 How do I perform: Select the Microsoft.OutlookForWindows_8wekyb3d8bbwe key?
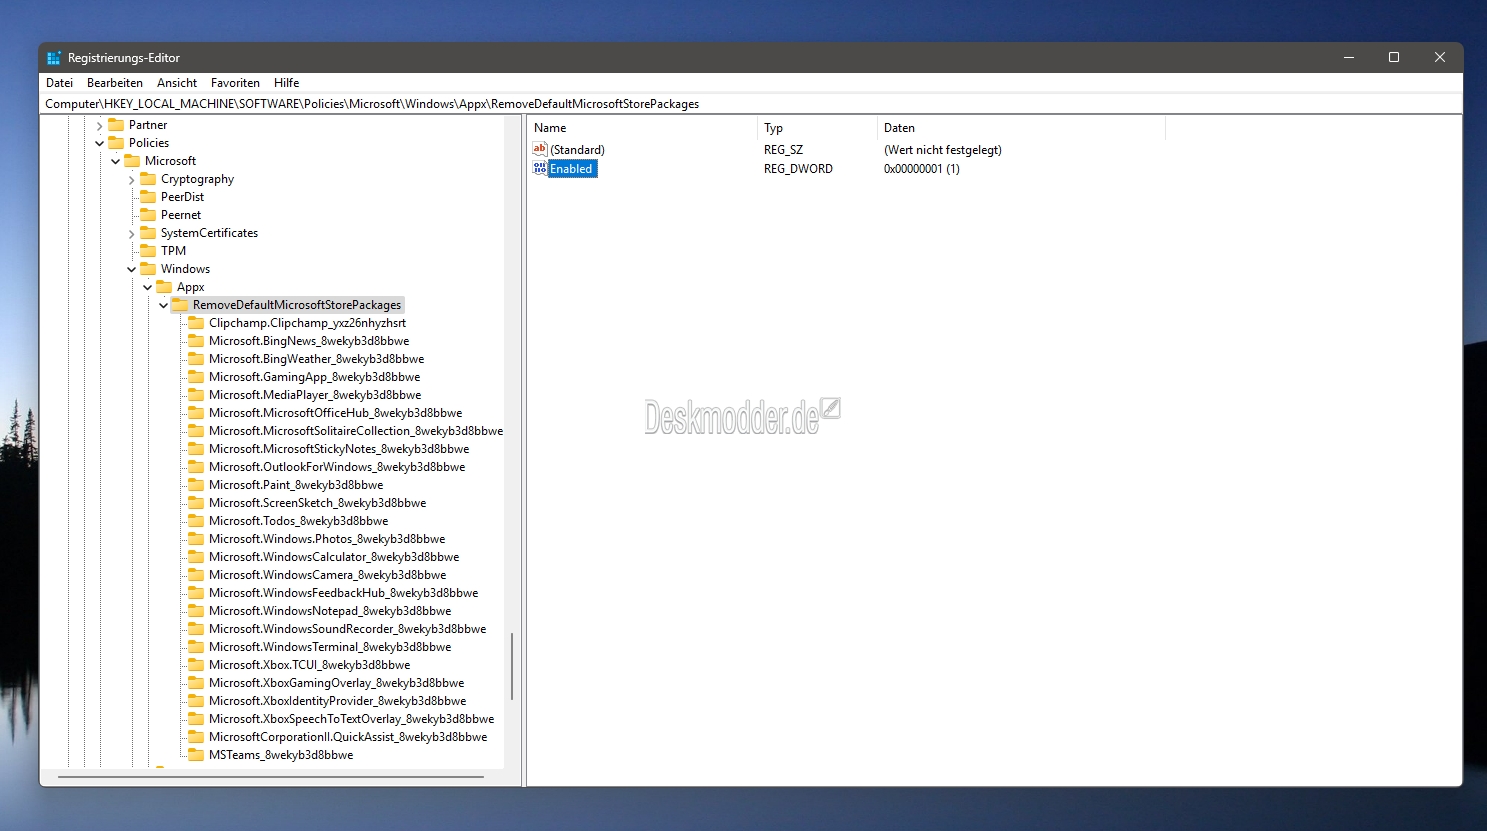337,467
